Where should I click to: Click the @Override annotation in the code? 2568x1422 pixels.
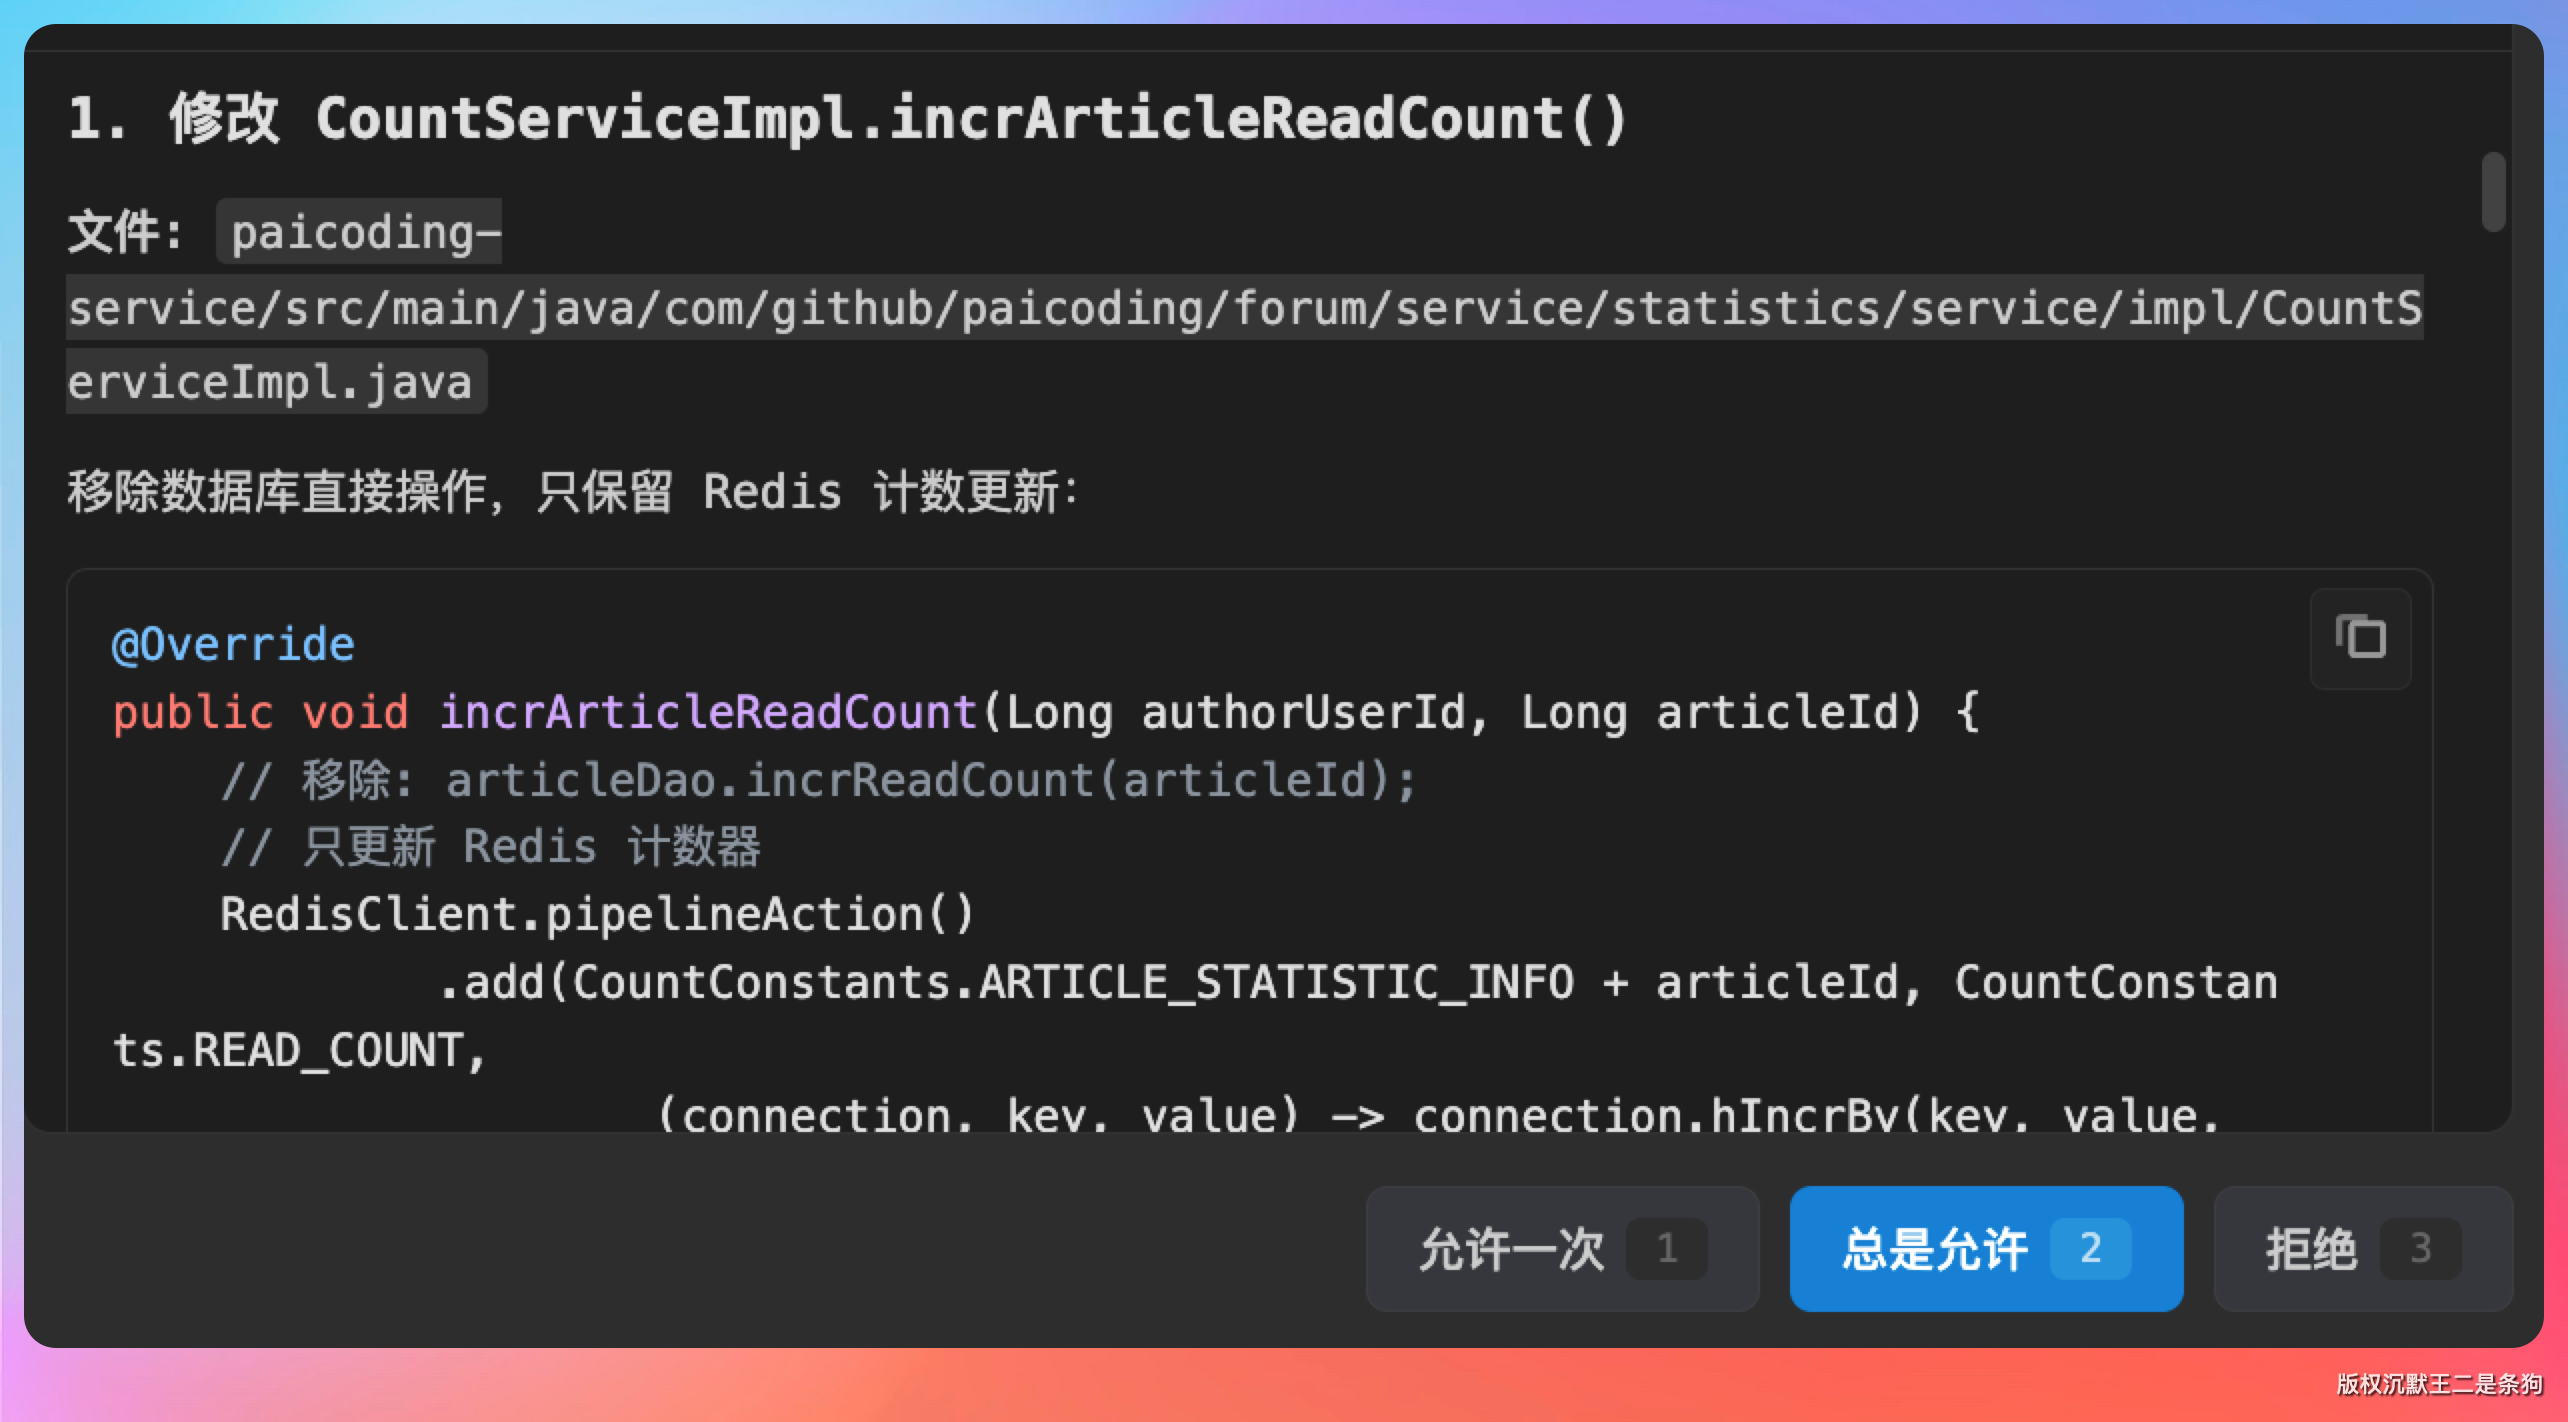pyautogui.click(x=234, y=645)
